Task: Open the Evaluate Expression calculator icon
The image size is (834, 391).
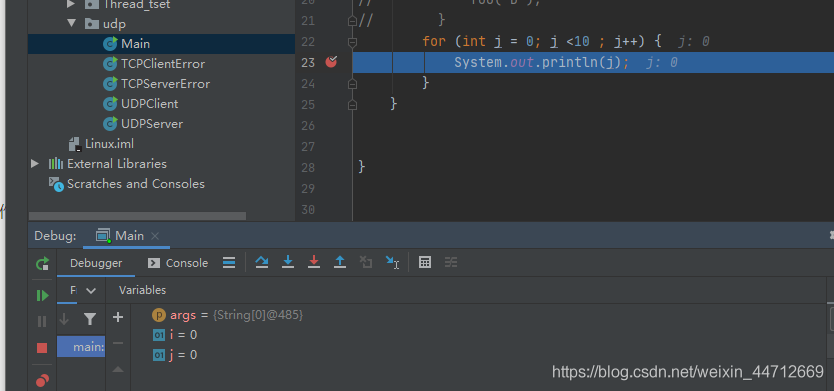Action: [424, 262]
